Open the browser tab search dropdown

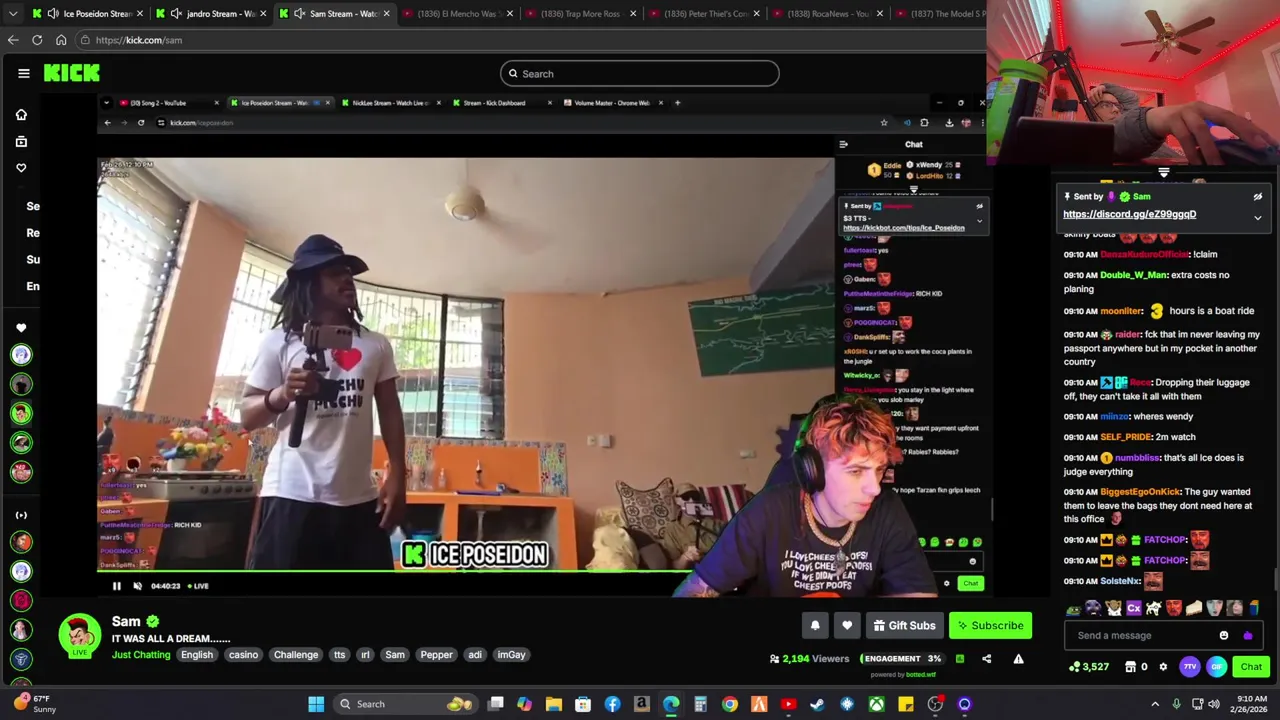tap(13, 14)
